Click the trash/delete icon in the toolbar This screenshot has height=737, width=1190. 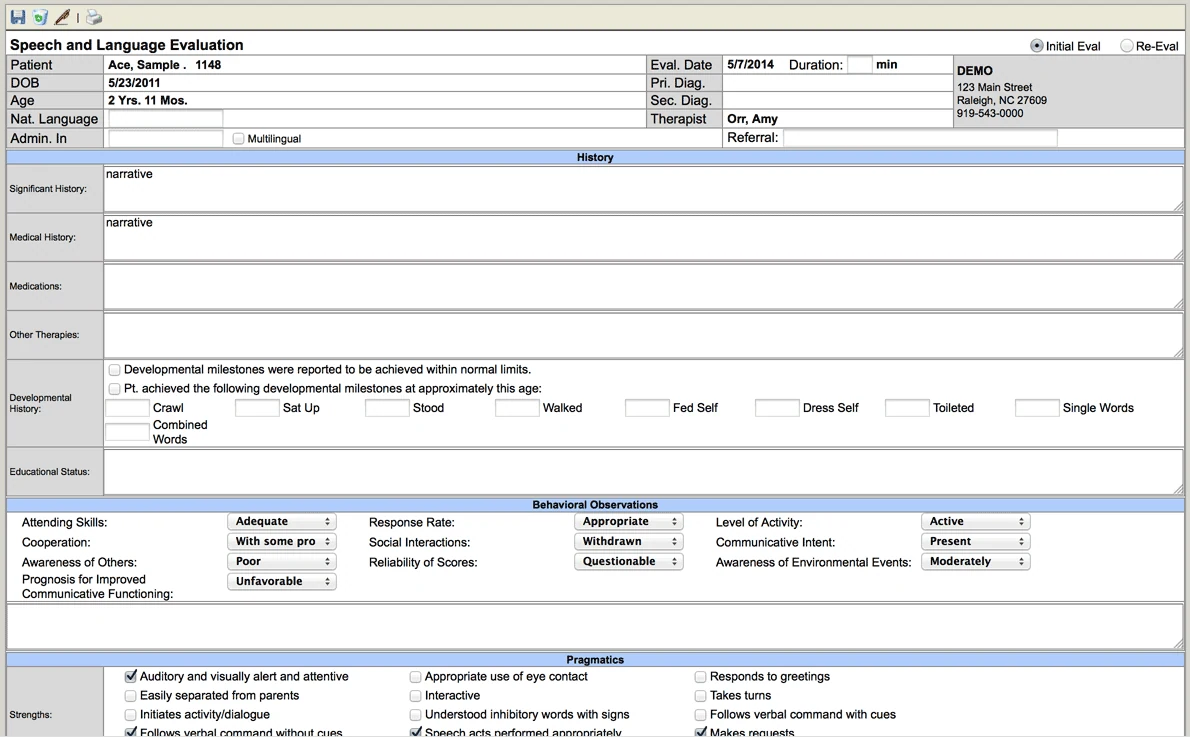[38, 16]
